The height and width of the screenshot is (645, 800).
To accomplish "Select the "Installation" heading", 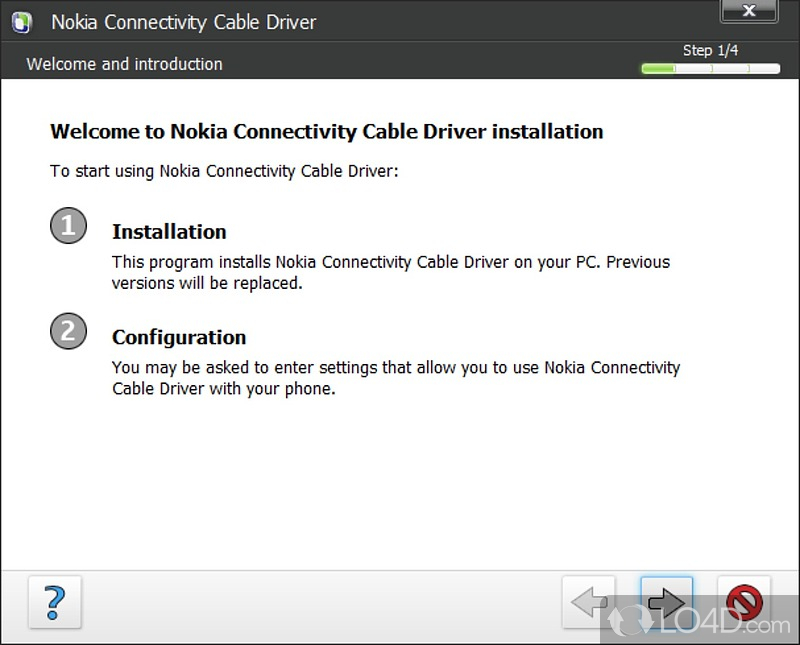I will [169, 232].
